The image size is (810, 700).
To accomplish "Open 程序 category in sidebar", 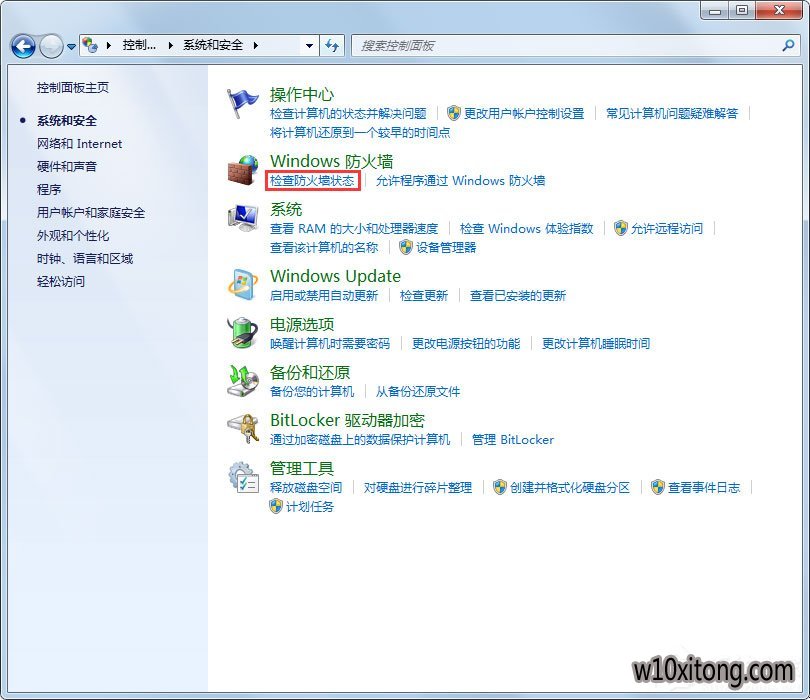I will pos(49,190).
